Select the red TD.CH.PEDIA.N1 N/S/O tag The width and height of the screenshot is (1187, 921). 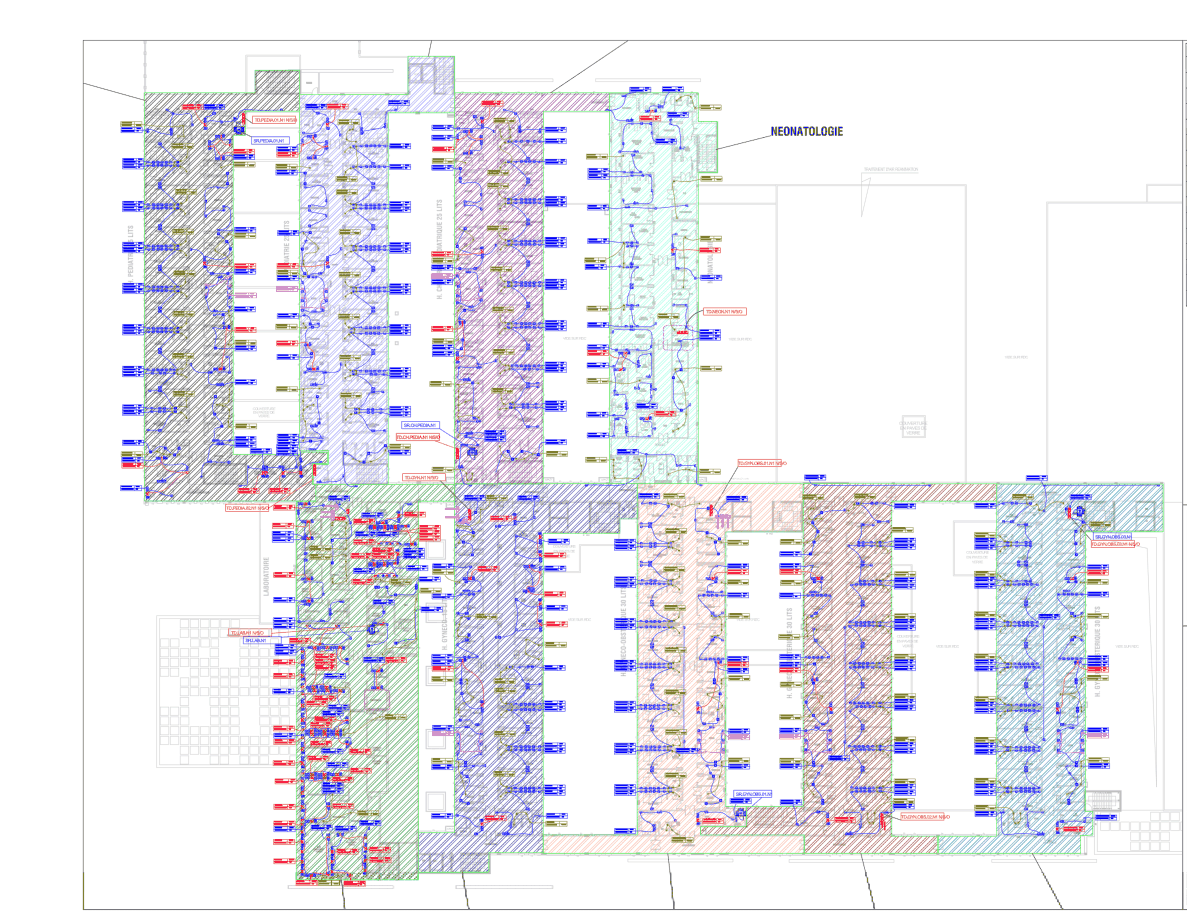coord(419,437)
